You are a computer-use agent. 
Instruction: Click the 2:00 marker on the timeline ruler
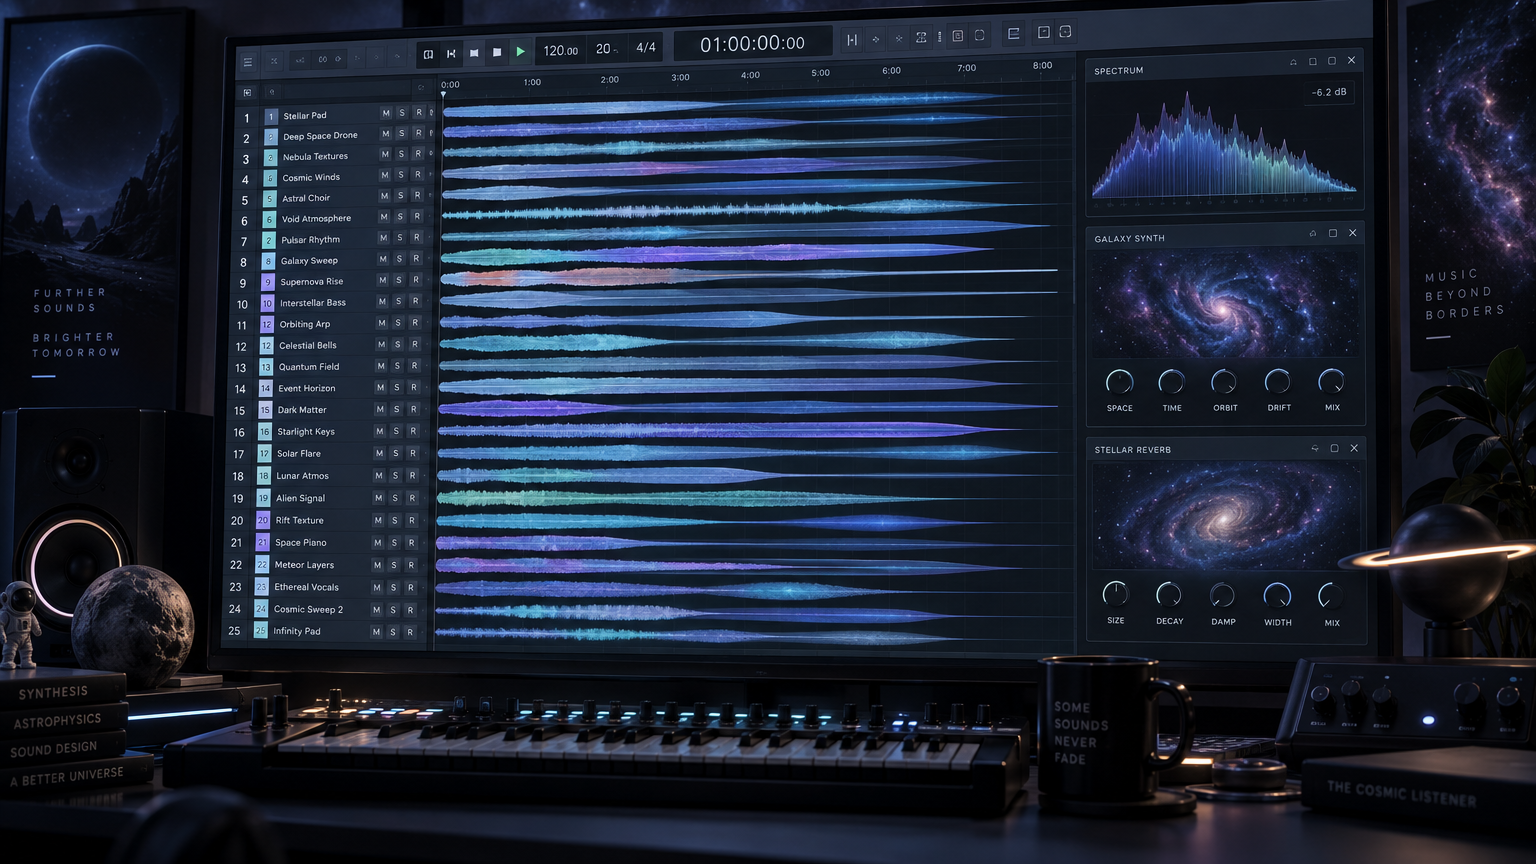[x=609, y=80]
